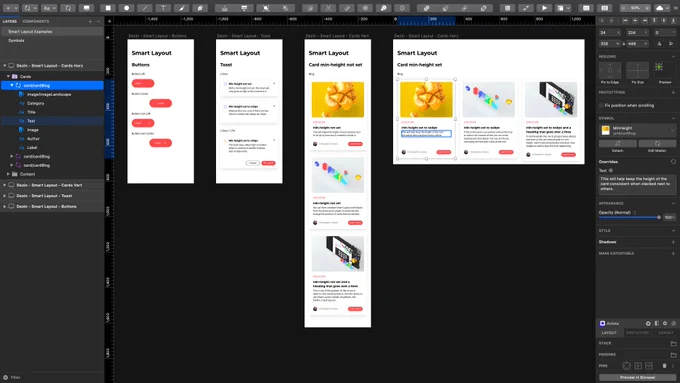Click the opacity 100% value field
The image size is (680, 383).
[670, 217]
